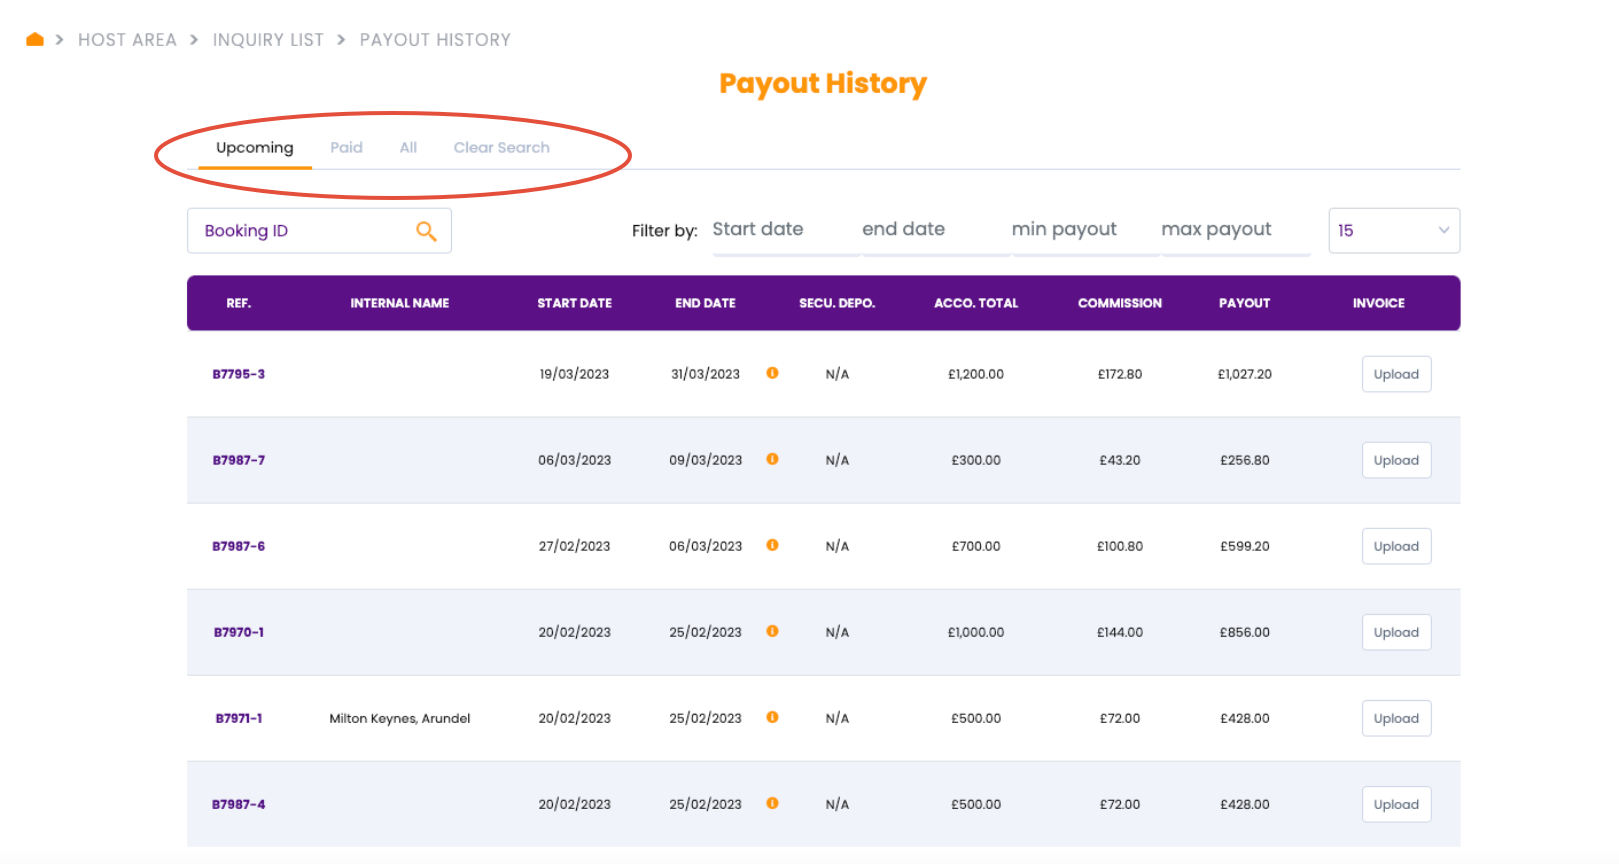
Task: Focus the Booking ID search field
Action: tap(300, 231)
